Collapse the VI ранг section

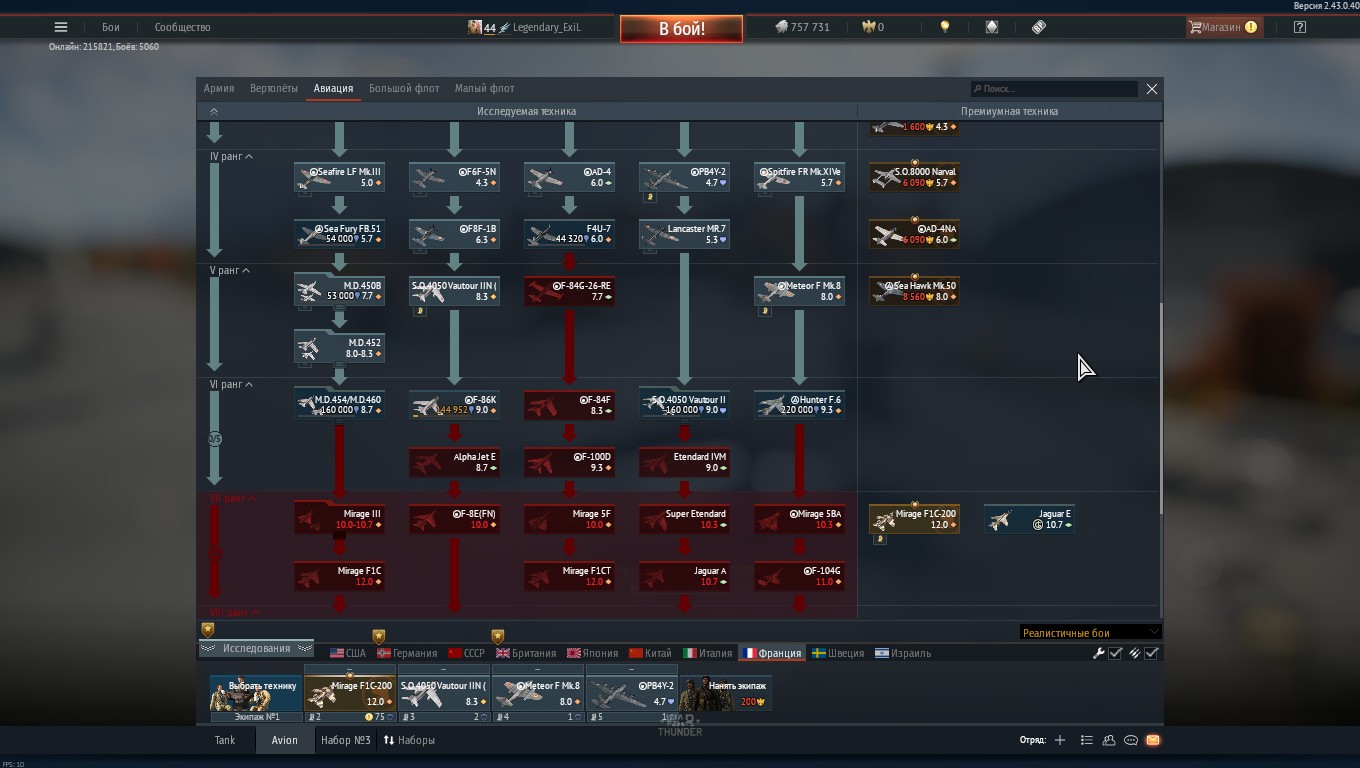232,385
